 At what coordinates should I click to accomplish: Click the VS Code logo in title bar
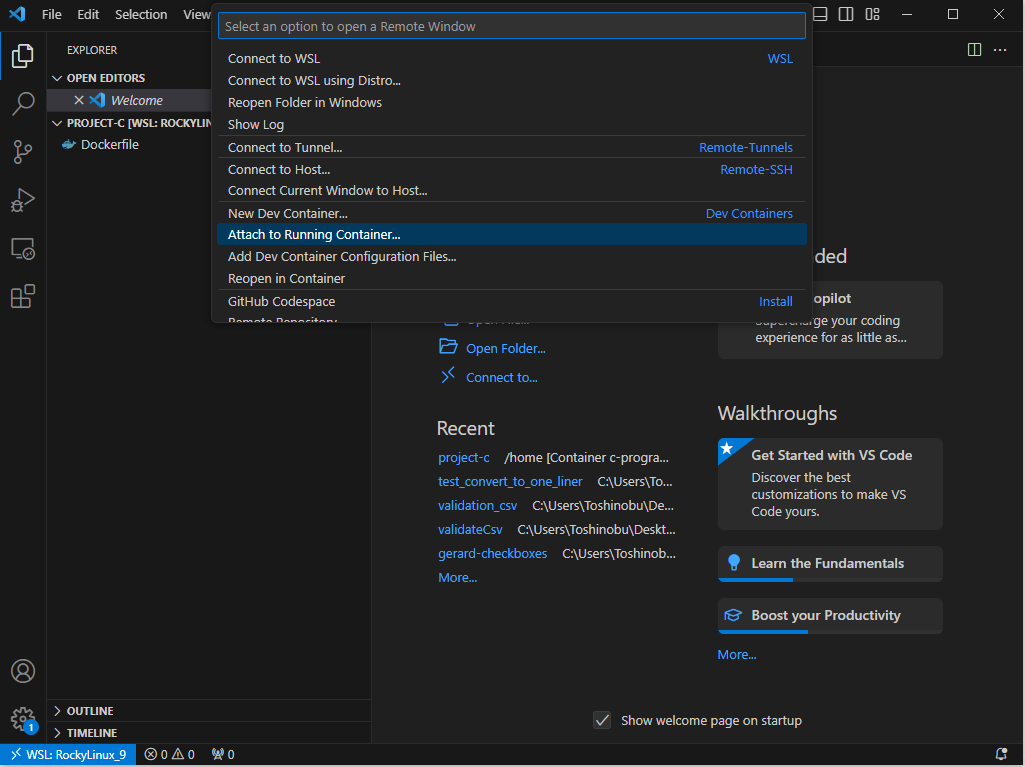coord(17,14)
